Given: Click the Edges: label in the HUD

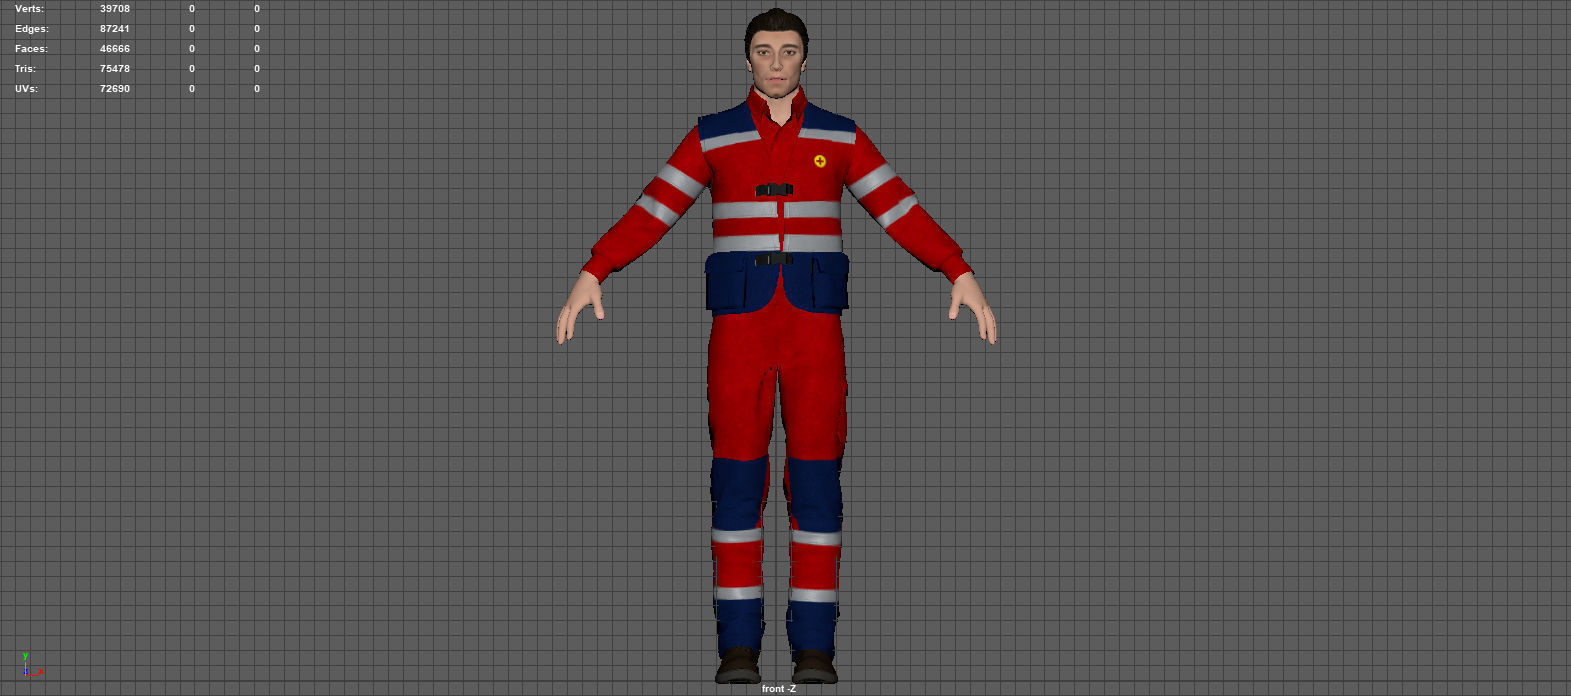Looking at the screenshot, I should (x=32, y=29).
